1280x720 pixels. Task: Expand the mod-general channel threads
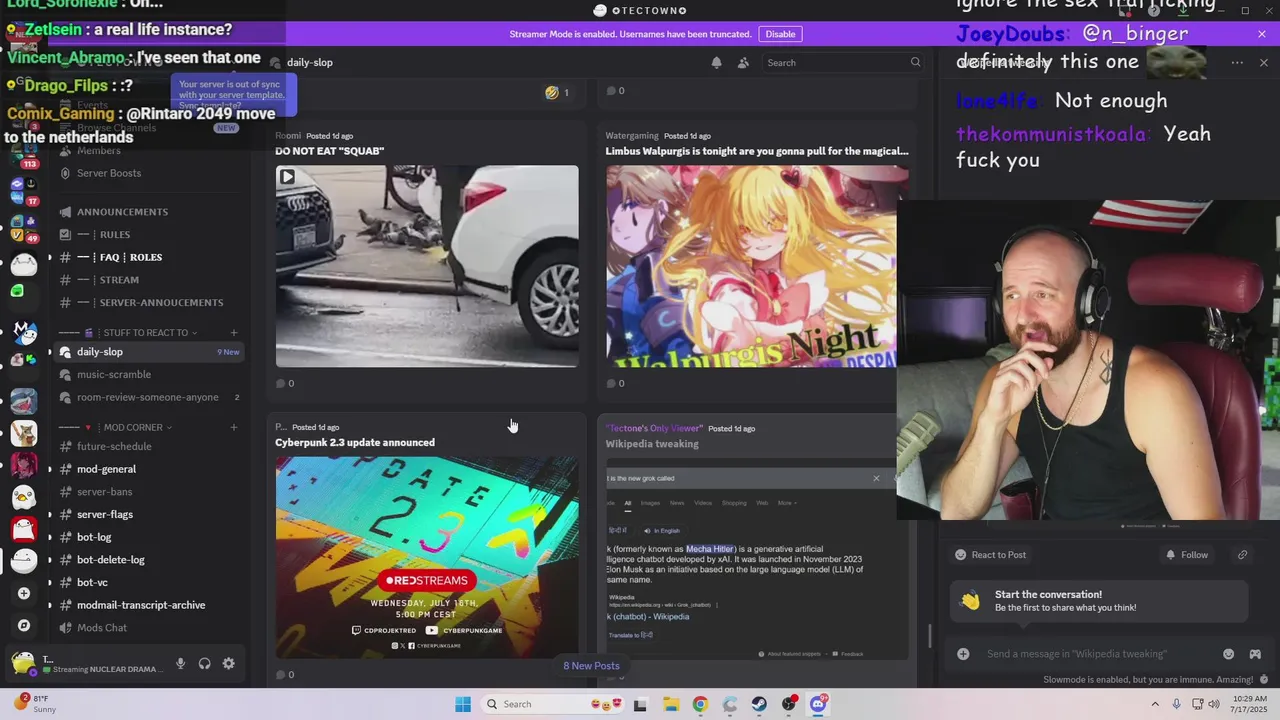point(50,469)
